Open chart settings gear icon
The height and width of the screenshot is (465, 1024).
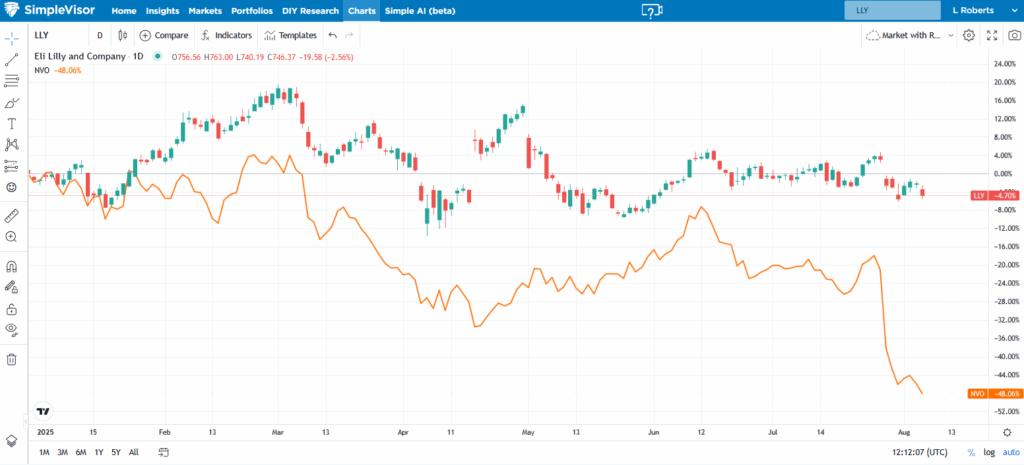click(968, 35)
